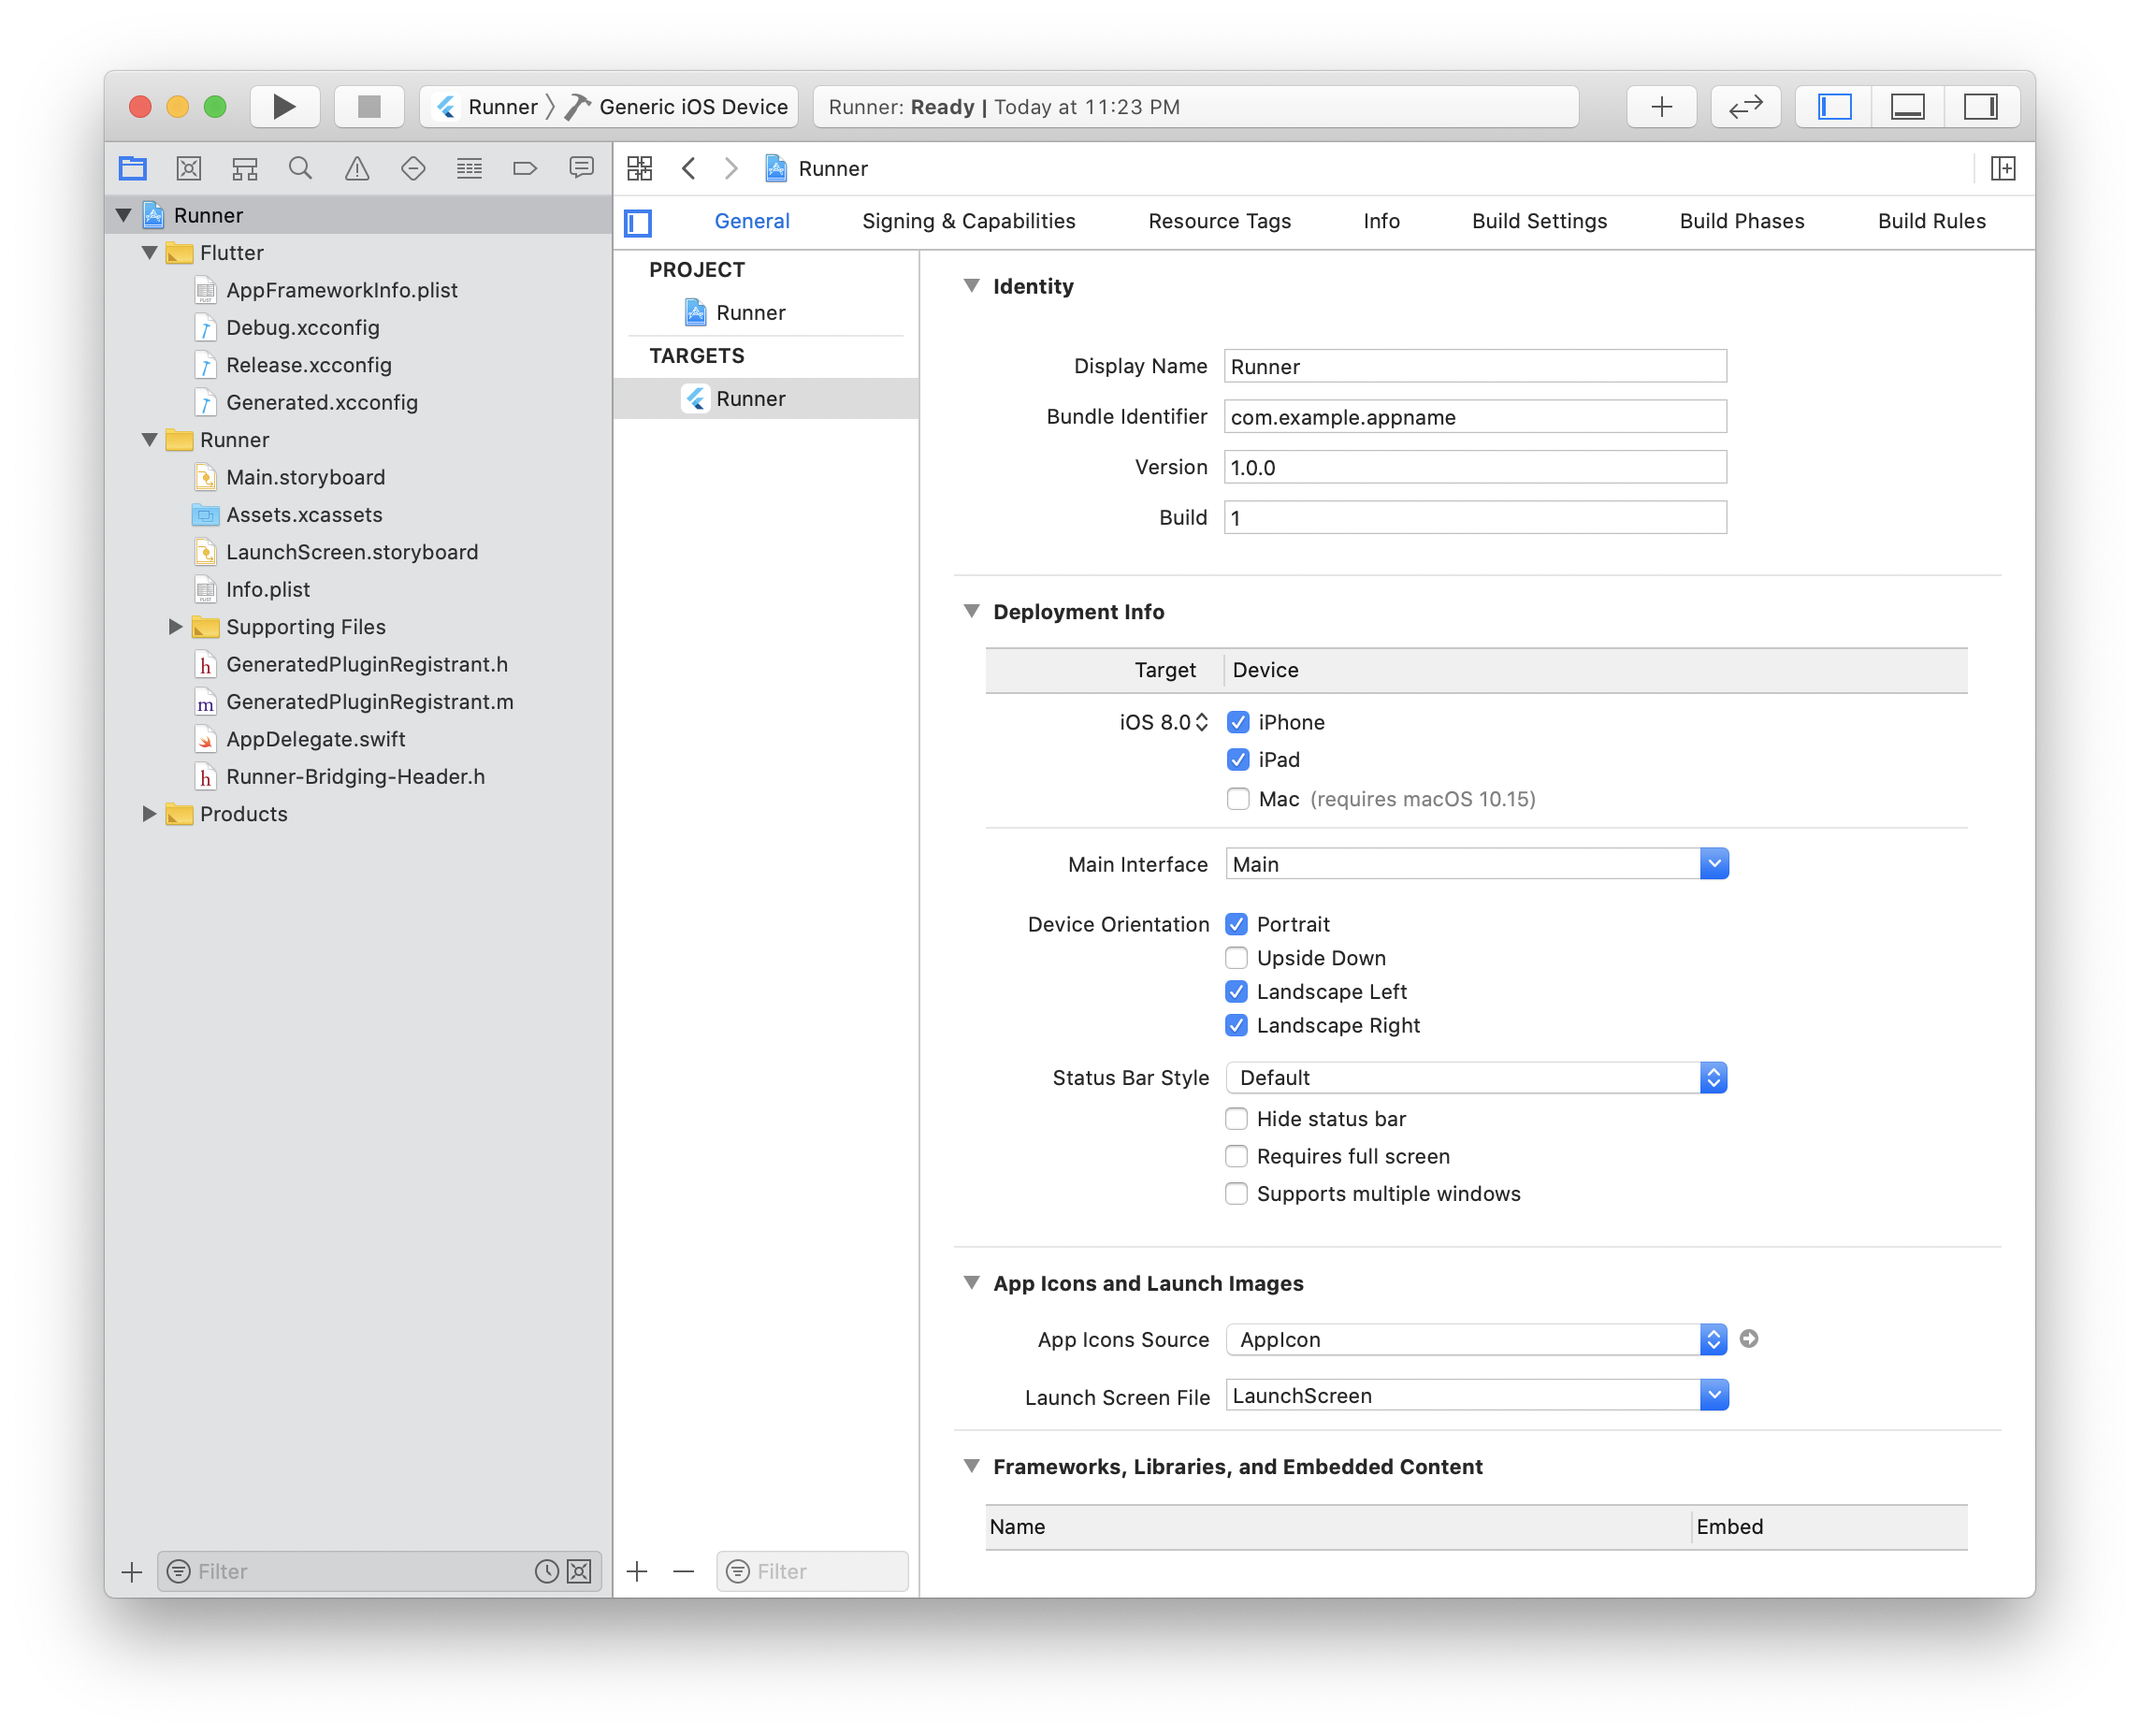Add a new target with the plus button
This screenshot has width=2140, height=1736.
[637, 1571]
